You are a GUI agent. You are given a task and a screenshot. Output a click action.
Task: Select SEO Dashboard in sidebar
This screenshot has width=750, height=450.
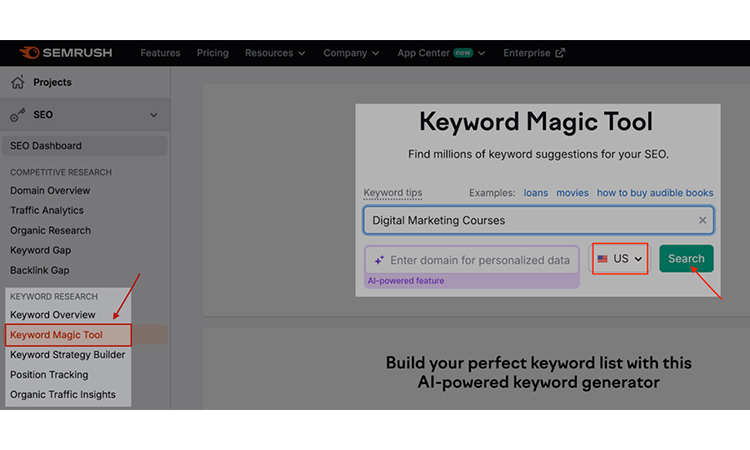pos(85,145)
